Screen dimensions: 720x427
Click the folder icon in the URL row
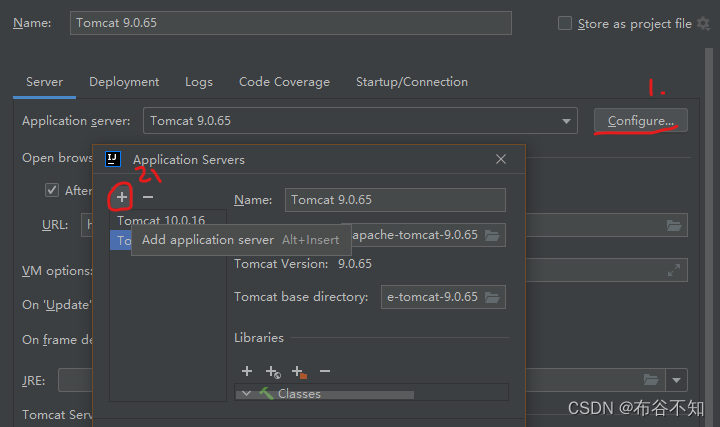click(674, 225)
